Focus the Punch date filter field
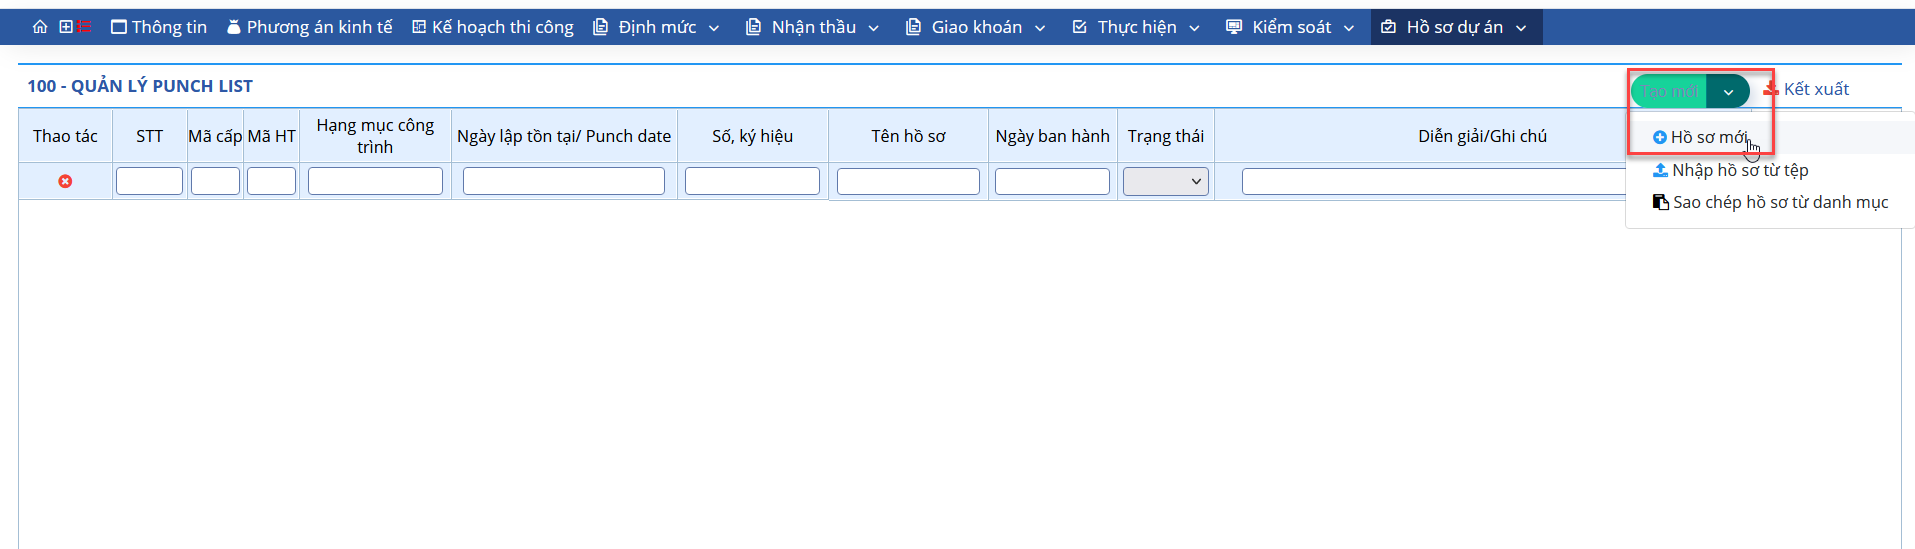Image resolution: width=1915 pixels, height=549 pixels. pos(564,181)
